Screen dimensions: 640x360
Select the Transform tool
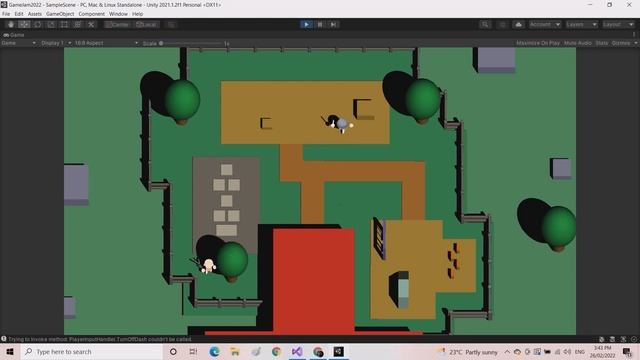pos(78,24)
